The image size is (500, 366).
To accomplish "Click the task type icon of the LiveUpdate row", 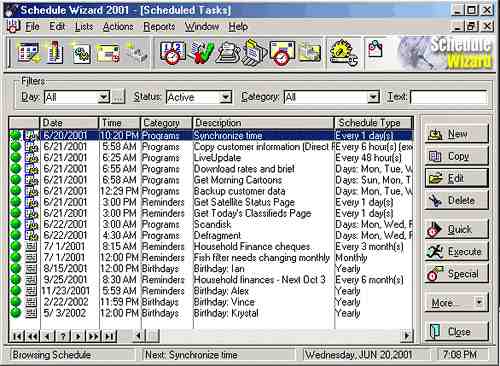I will (32, 158).
